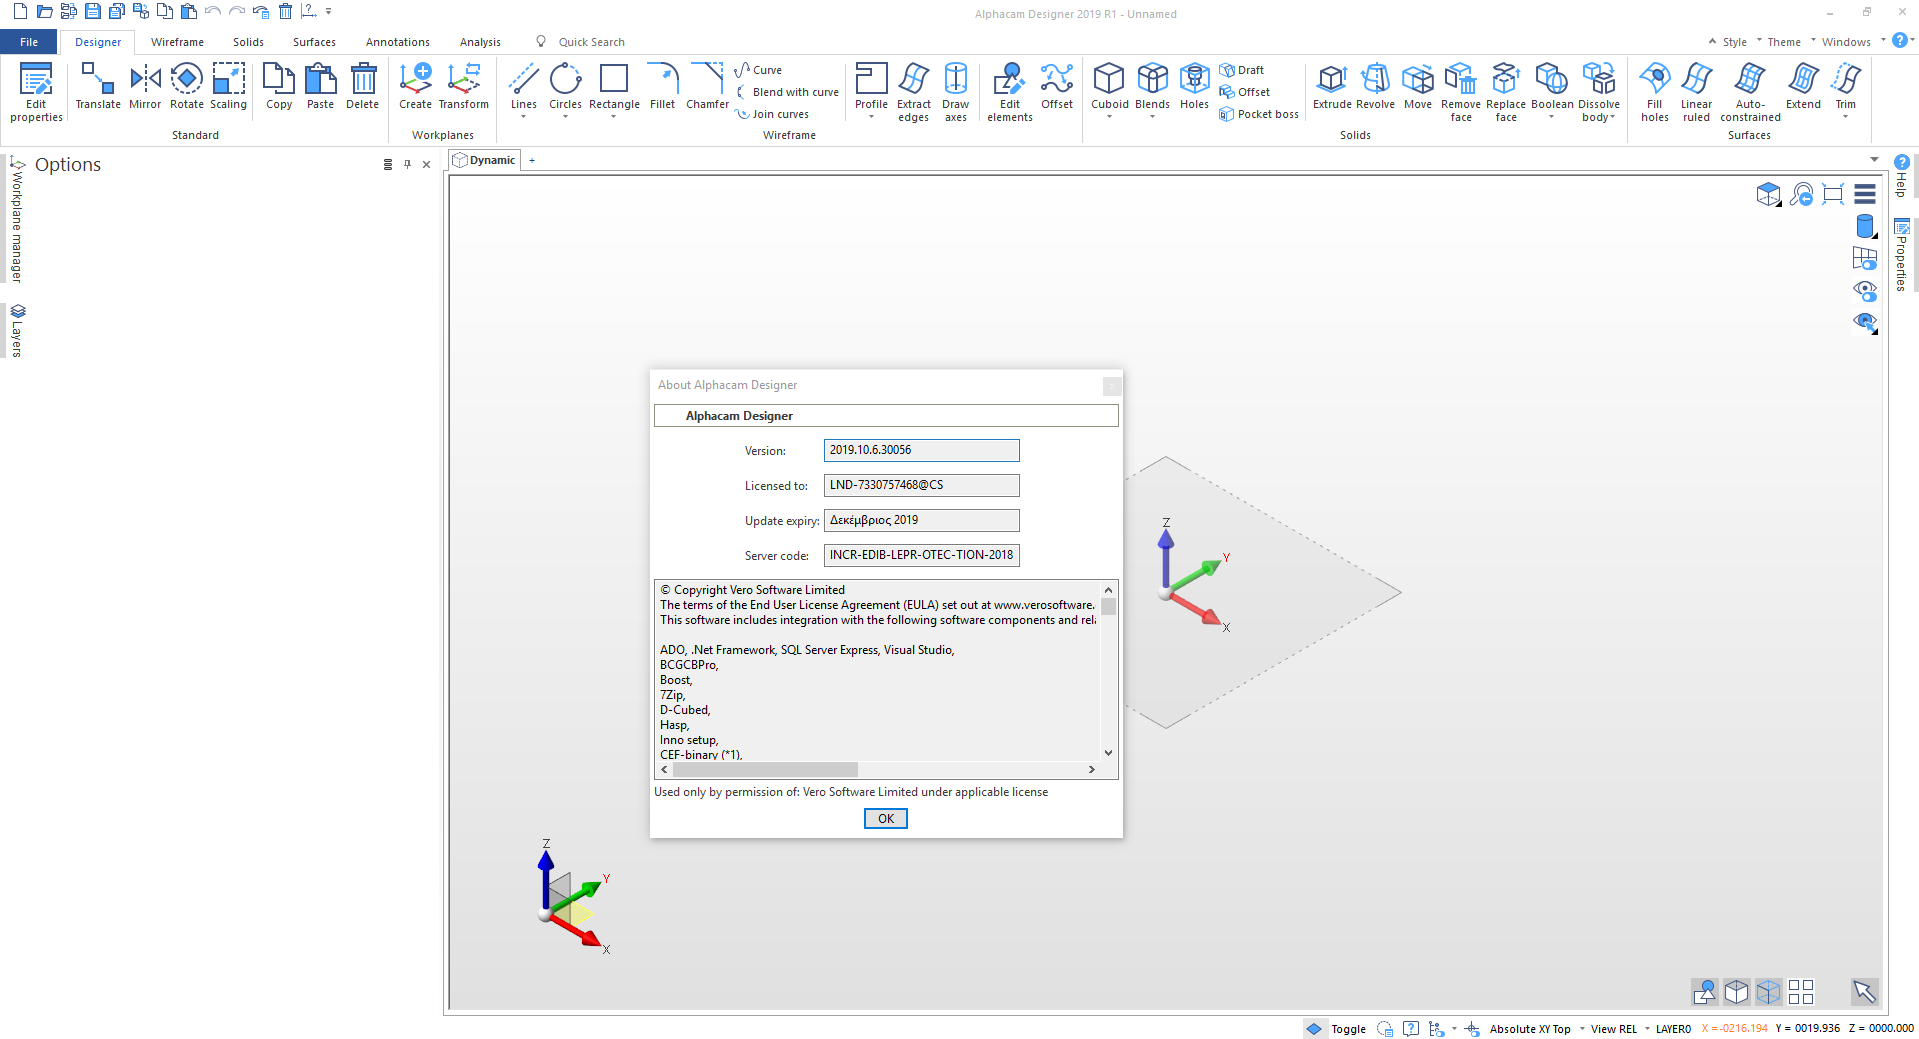Open Edit properties
Image resolution: width=1919 pixels, height=1039 pixels.
coord(36,92)
